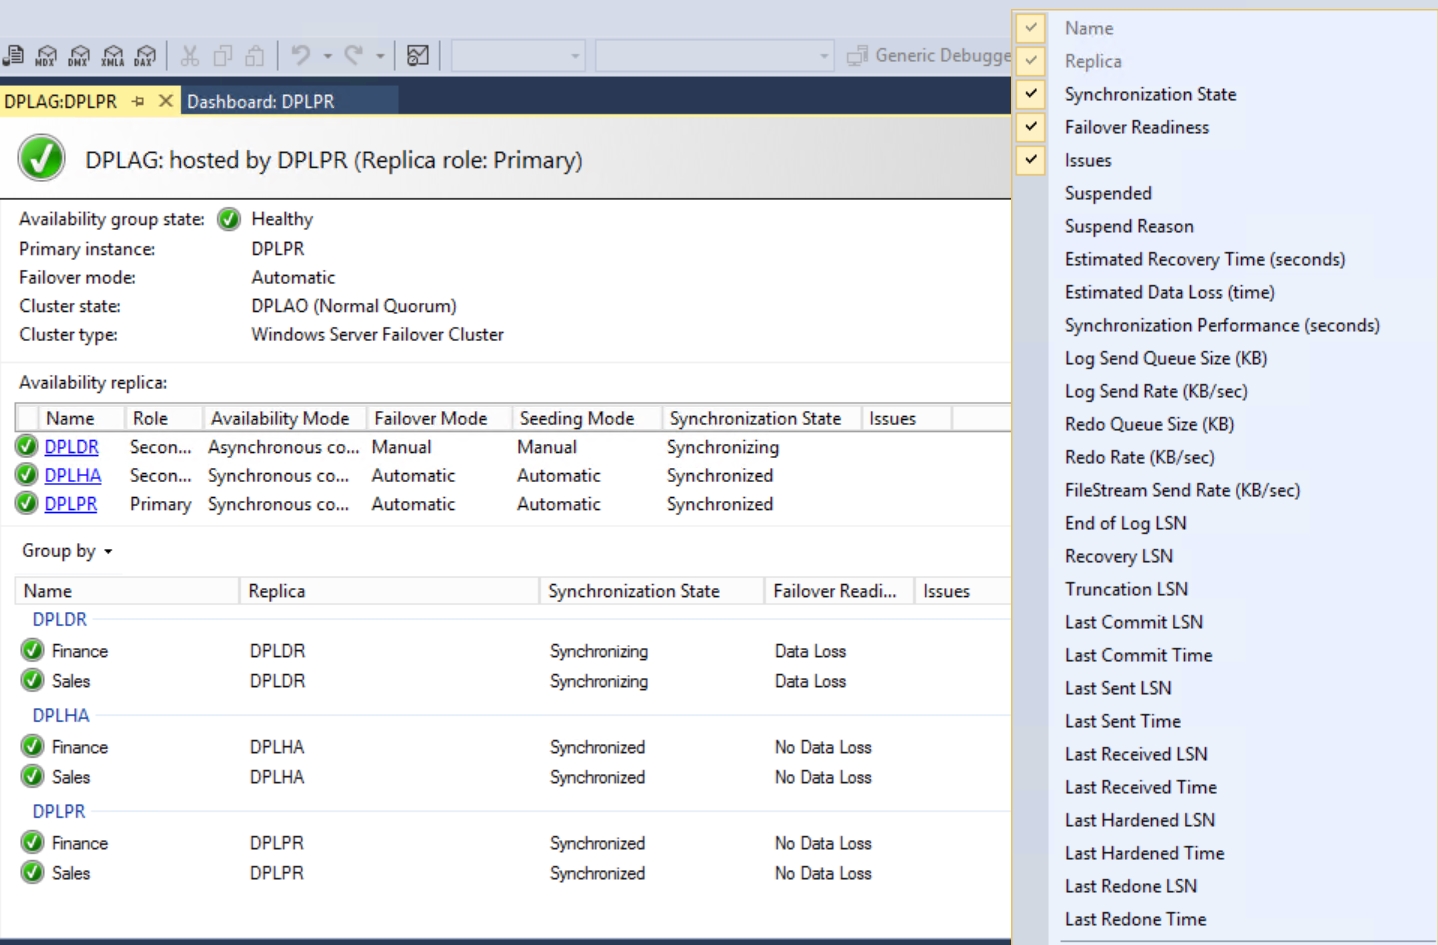Open the DPLPR replica link
Screen dimensions: 1438x945
70,504
